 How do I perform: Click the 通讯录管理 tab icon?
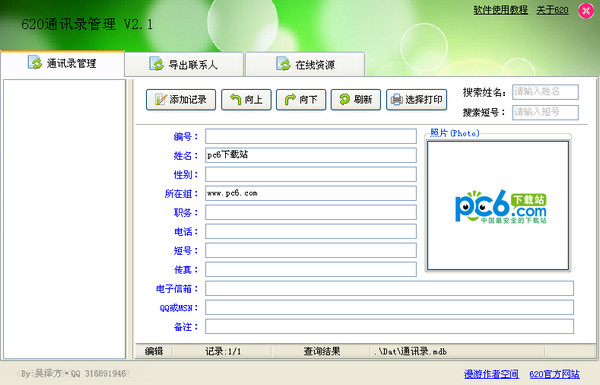pyautogui.click(x=35, y=62)
